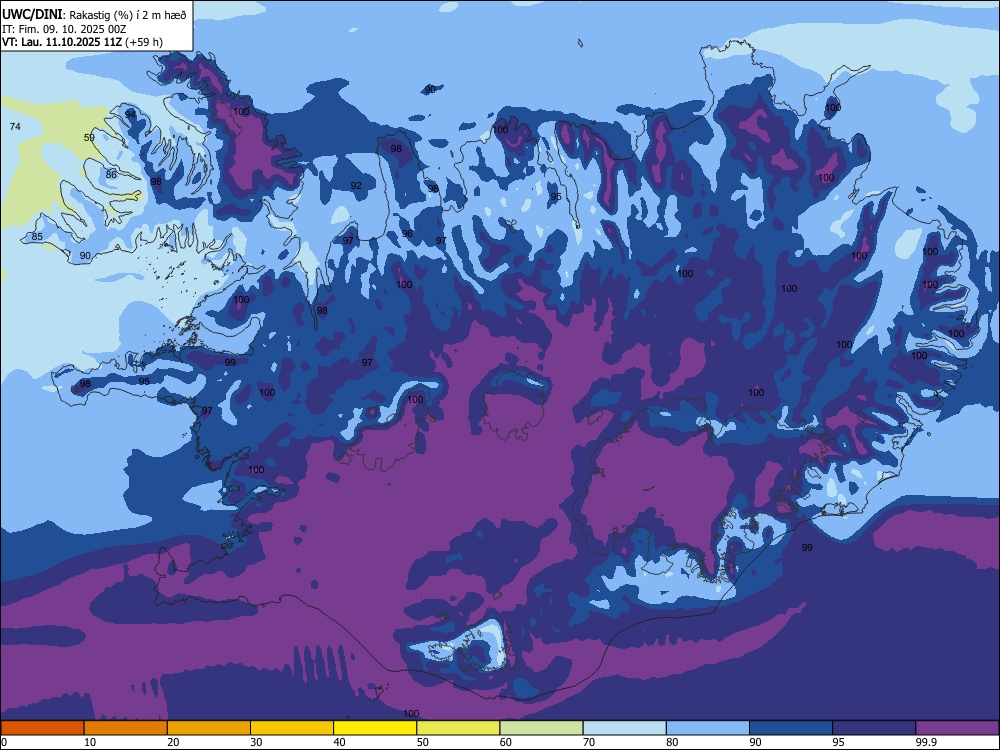Click the '99.9' legend tick label
Viewport: 1000px width, 750px height.
coord(925,742)
